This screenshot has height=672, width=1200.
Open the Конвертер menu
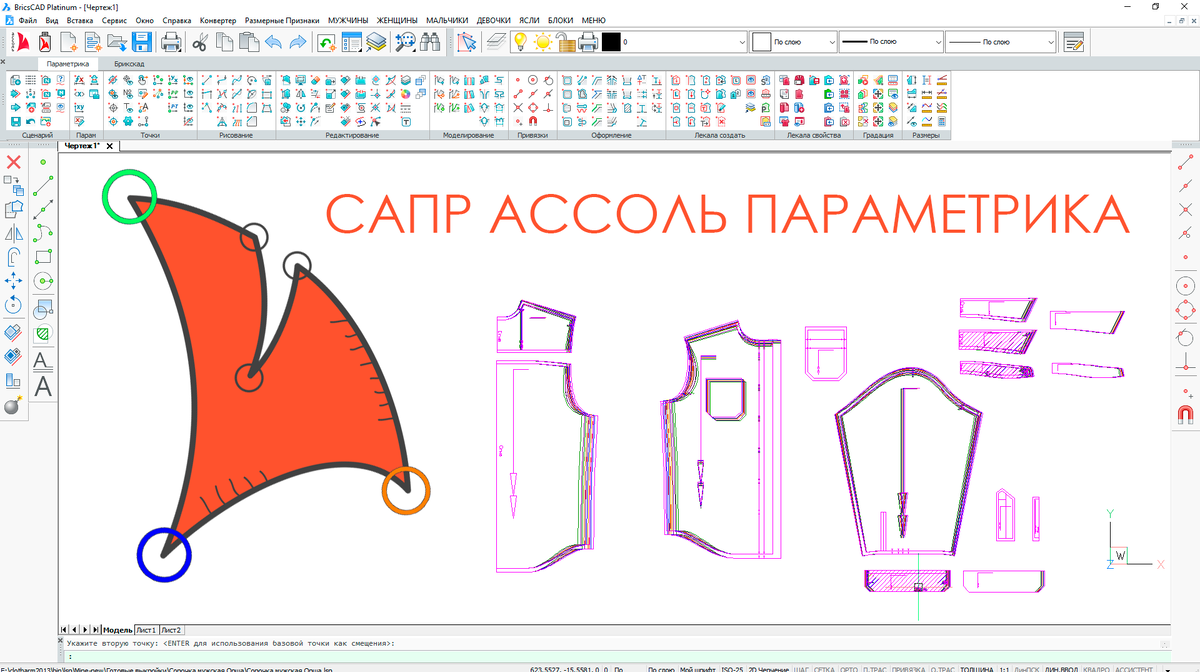[218, 20]
